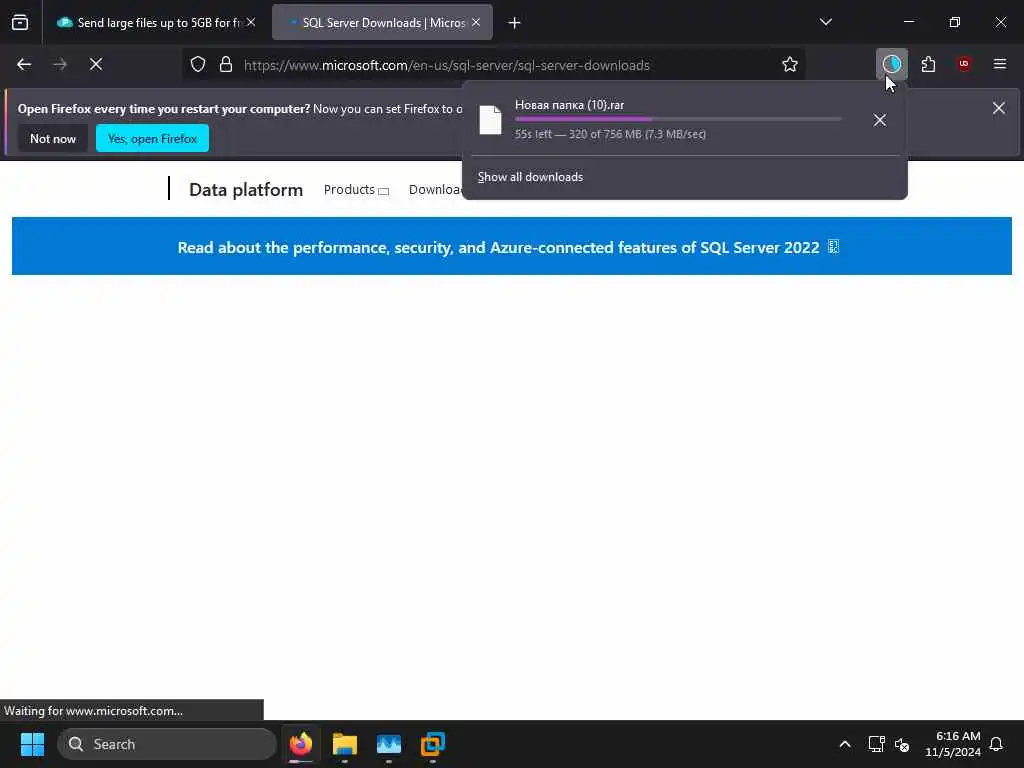Open Firefox from the taskbar
This screenshot has height=768, width=1024.
click(x=300, y=744)
